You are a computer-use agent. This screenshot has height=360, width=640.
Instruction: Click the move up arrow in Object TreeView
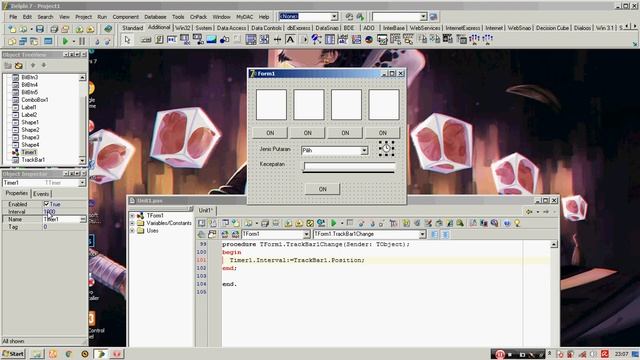pyautogui.click(x=33, y=65)
